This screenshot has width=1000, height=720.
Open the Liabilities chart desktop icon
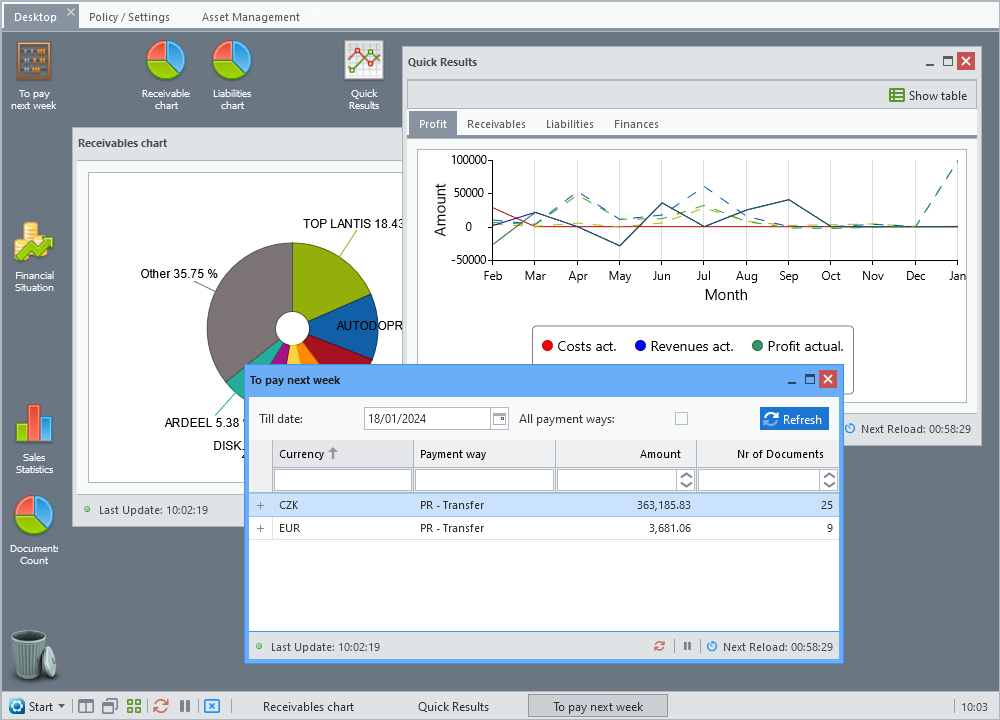pyautogui.click(x=232, y=75)
